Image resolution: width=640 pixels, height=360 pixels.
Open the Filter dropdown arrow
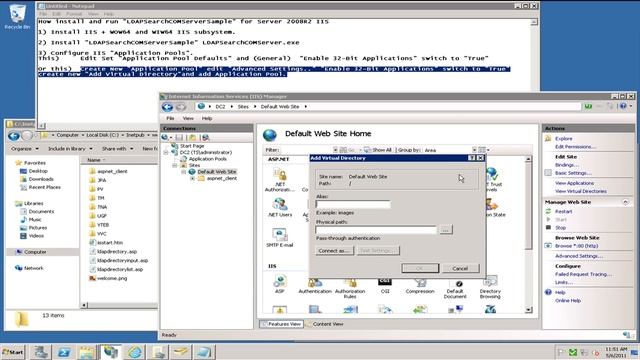coord(335,150)
